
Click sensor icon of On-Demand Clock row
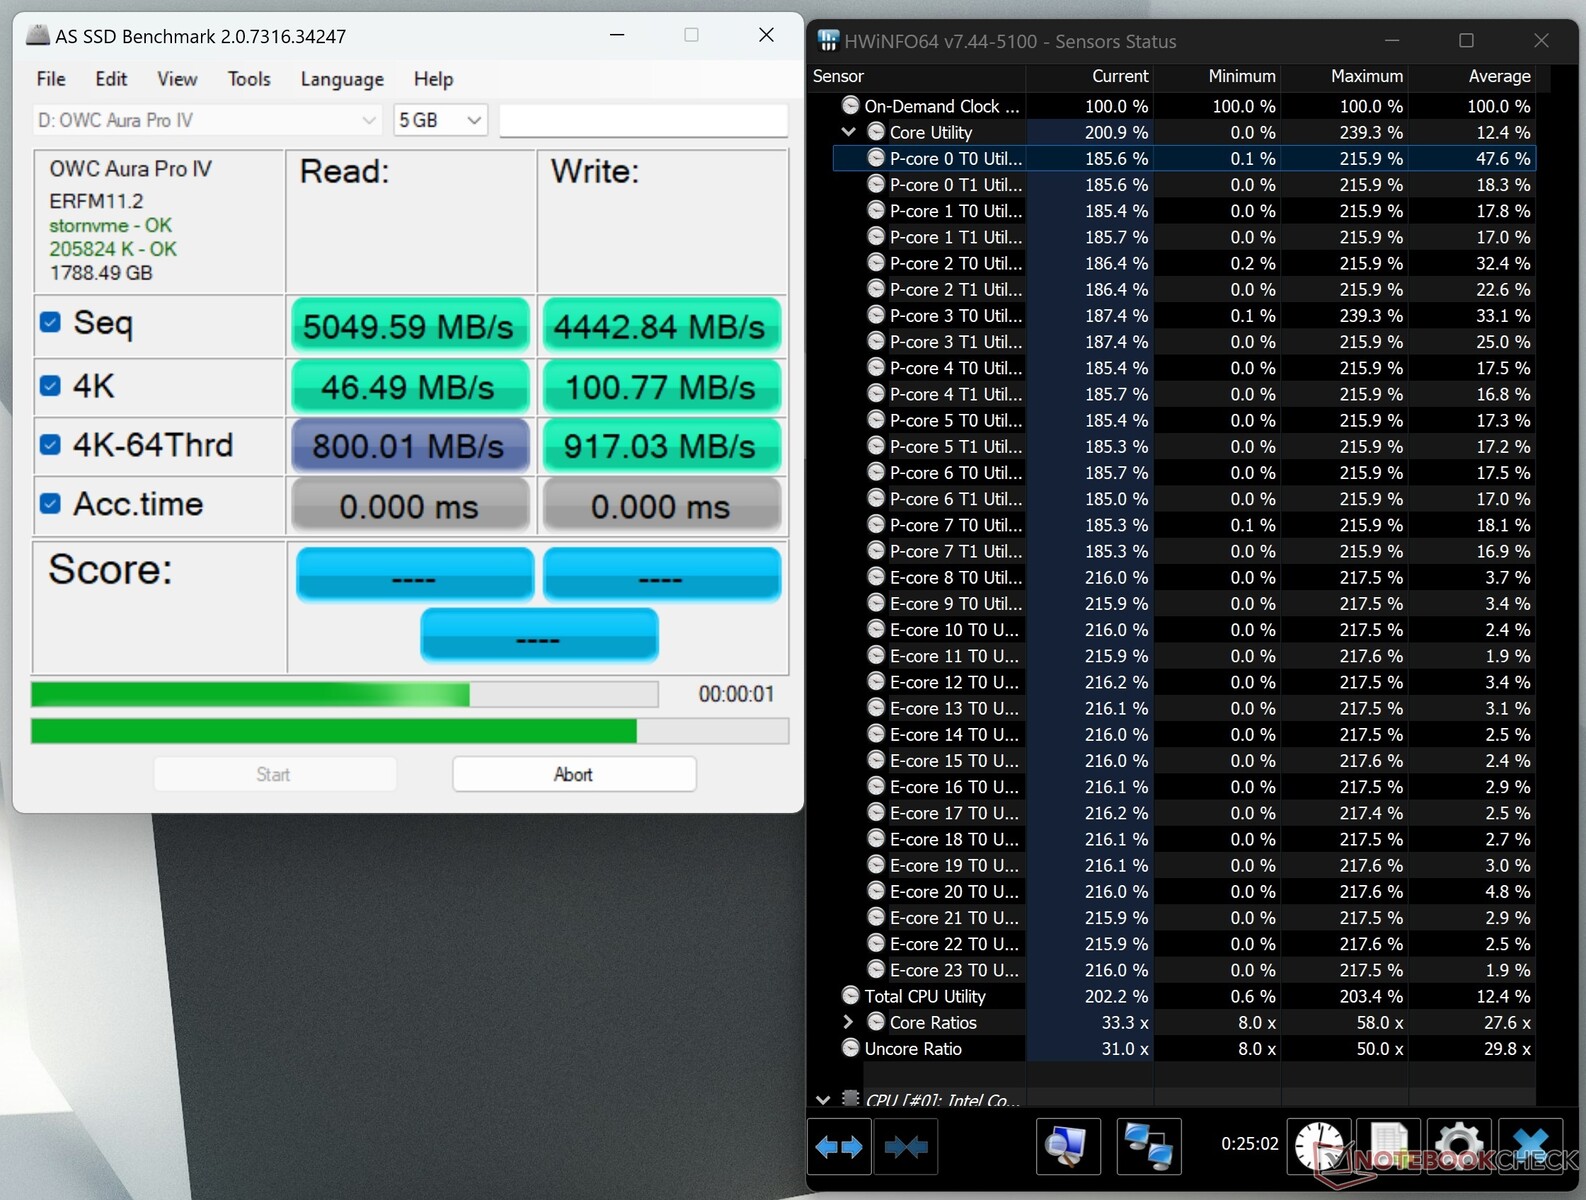tap(851, 105)
